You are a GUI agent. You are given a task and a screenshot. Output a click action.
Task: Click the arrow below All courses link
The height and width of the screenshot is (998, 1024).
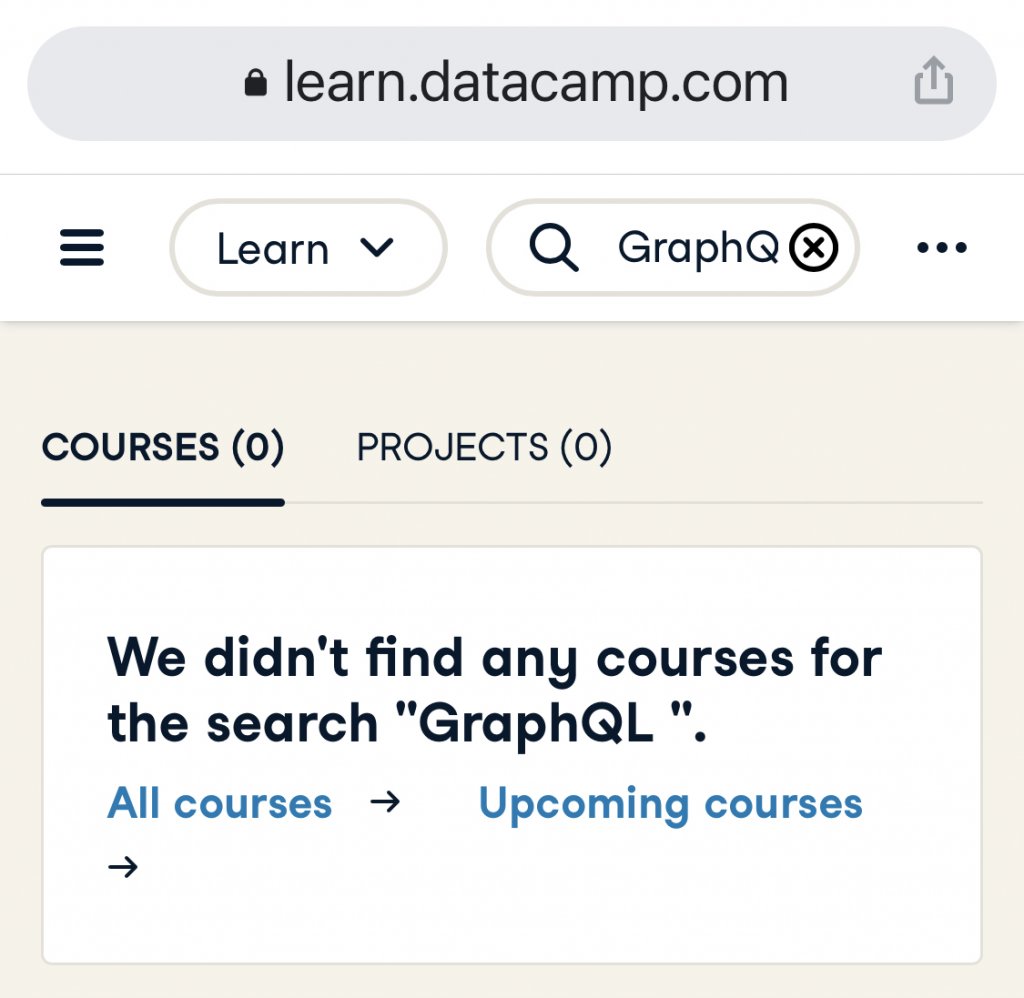click(x=123, y=867)
